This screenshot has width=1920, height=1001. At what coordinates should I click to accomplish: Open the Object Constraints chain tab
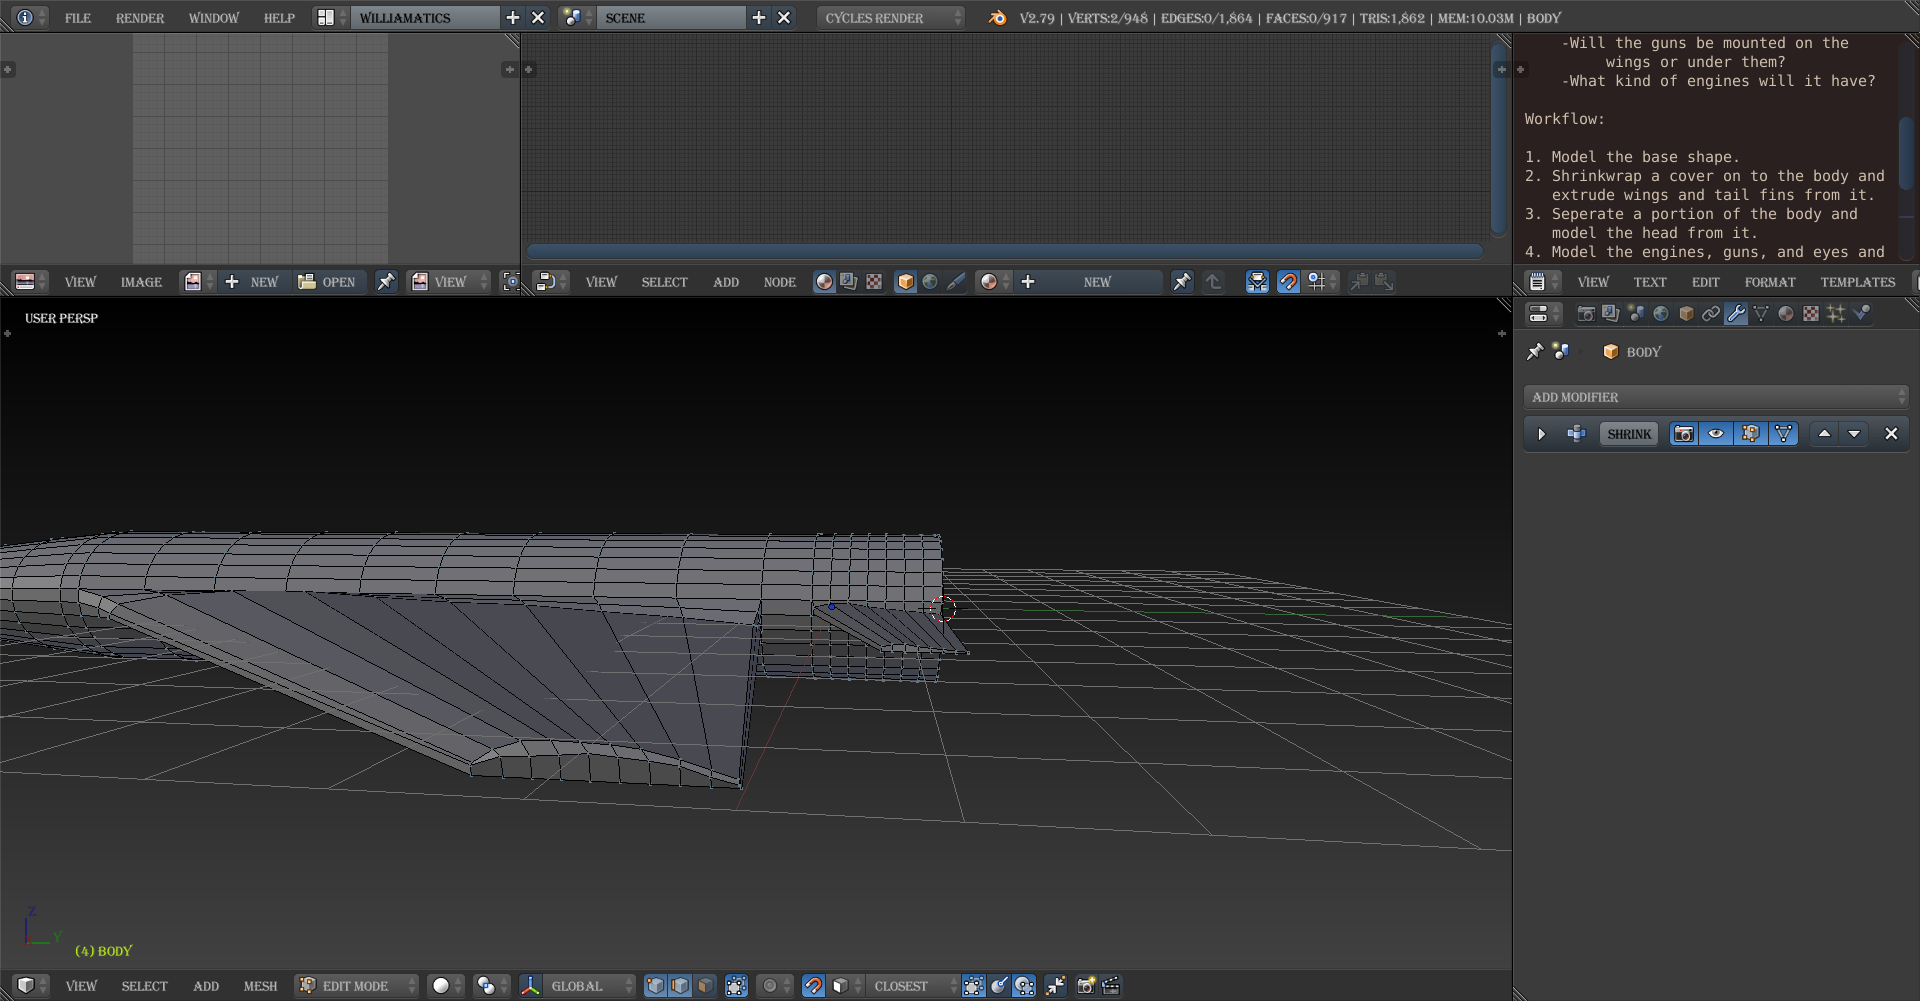coord(1711,314)
